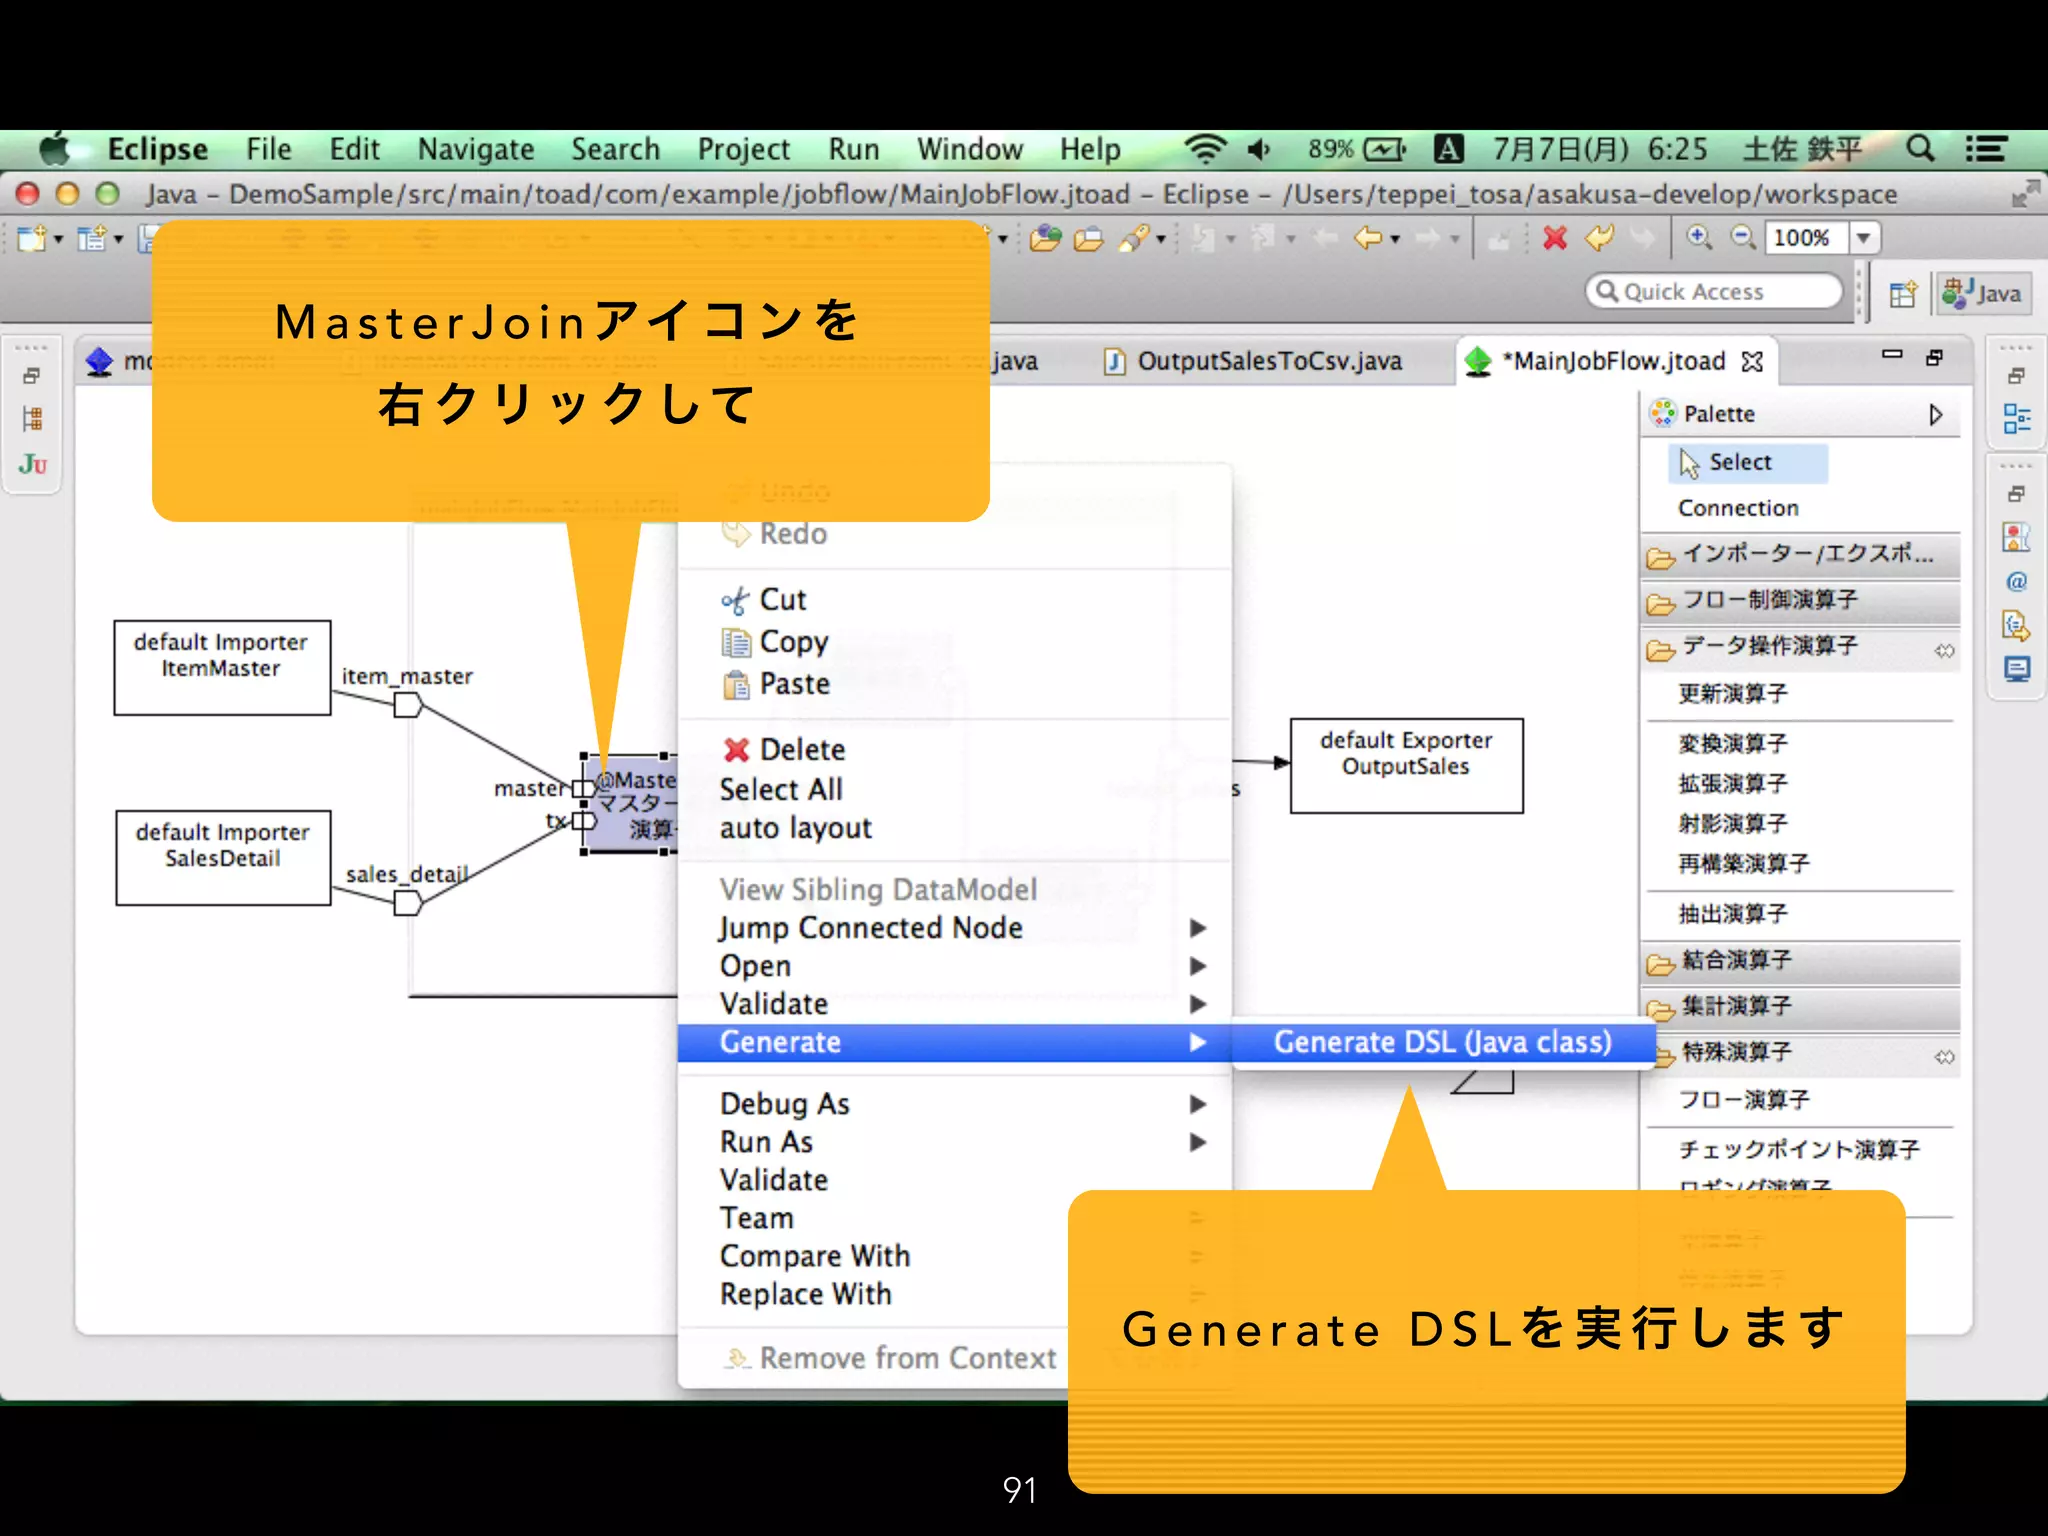Select Delete in the context menu
This screenshot has height=1536, width=2048.
[801, 750]
